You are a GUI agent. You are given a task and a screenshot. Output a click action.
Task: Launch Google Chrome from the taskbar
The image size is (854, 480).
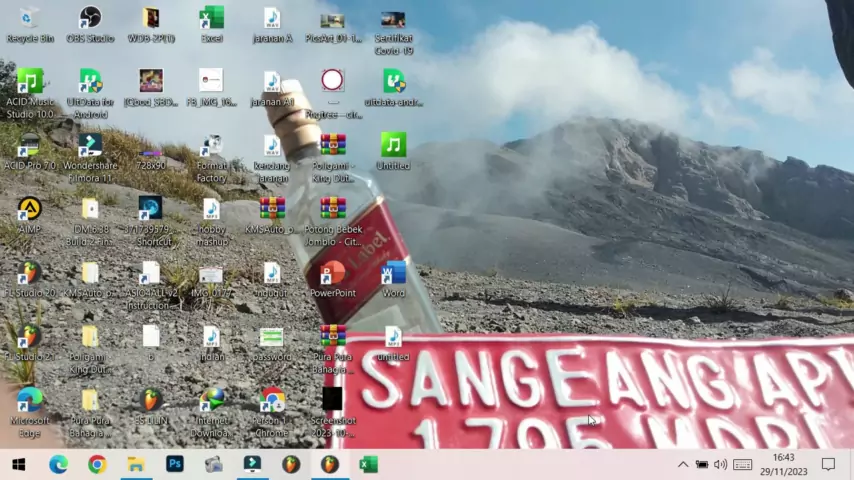(97, 464)
